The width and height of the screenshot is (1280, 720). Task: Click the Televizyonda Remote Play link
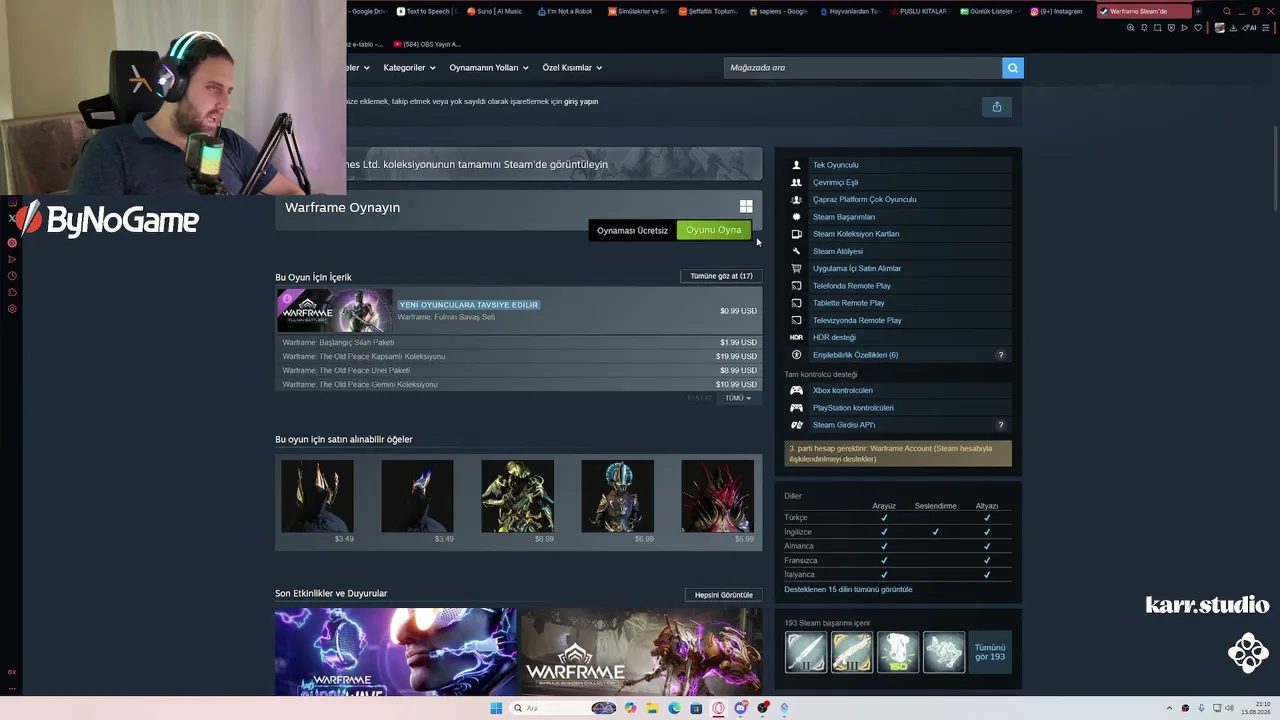click(x=857, y=320)
